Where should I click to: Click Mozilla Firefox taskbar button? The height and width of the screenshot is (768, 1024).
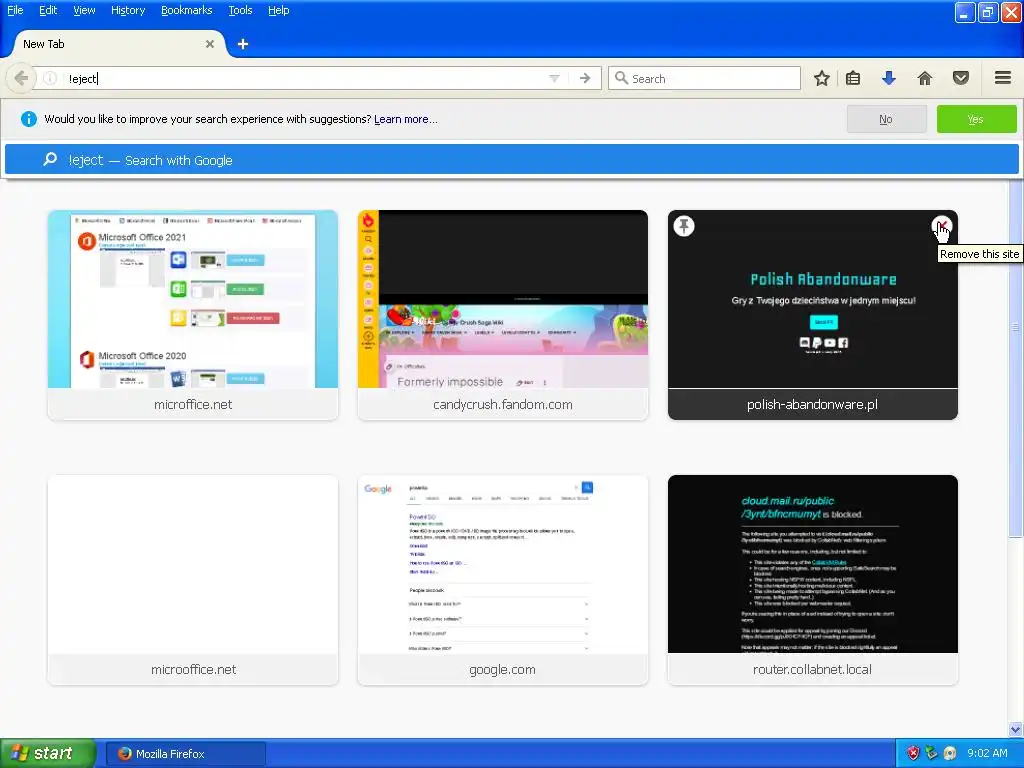click(x=185, y=754)
